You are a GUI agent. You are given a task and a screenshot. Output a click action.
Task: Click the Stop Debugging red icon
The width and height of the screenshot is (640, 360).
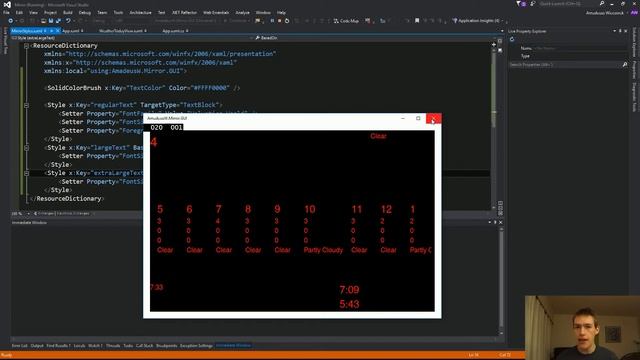[280, 21]
